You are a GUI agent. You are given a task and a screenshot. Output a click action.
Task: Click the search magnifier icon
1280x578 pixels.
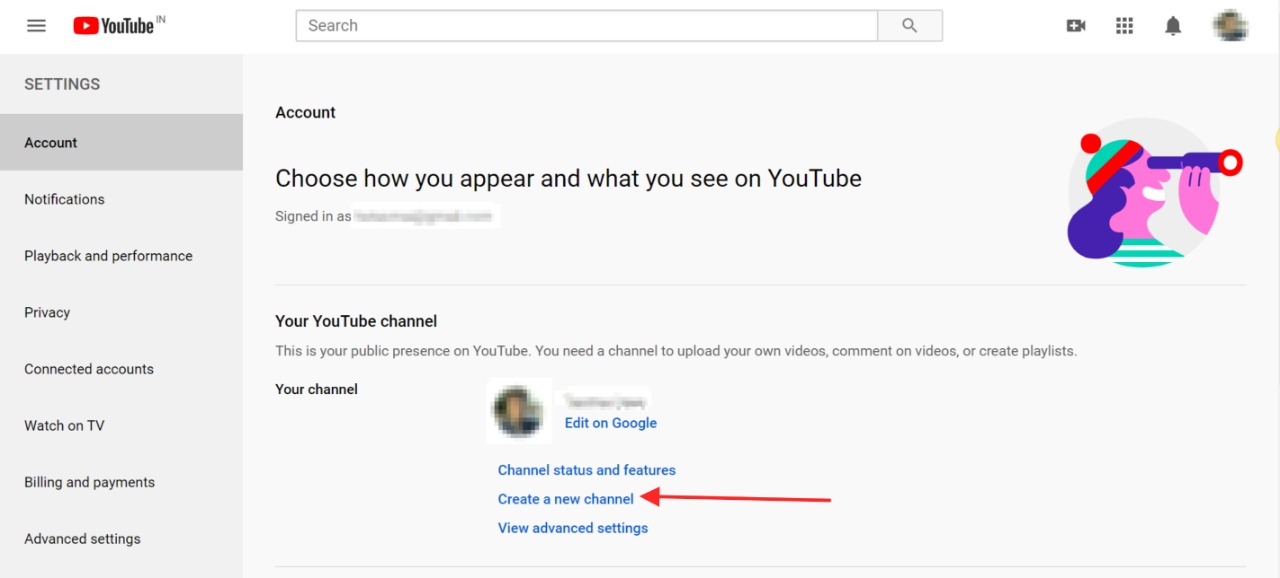(x=909, y=25)
